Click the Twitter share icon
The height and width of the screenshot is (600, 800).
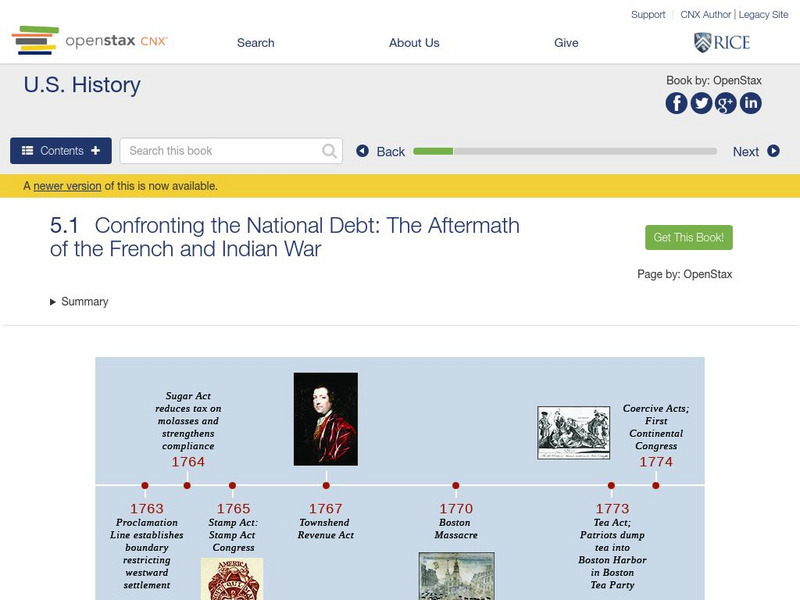point(701,103)
